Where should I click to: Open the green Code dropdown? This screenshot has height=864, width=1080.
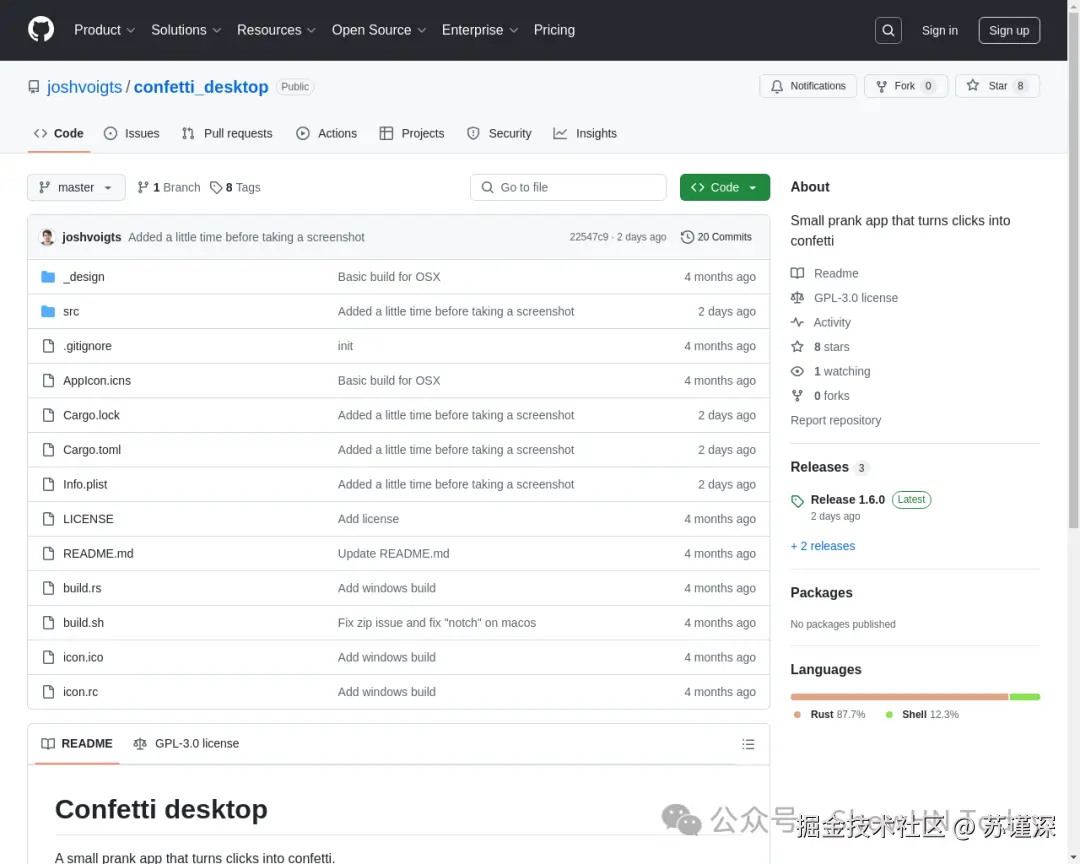(725, 187)
